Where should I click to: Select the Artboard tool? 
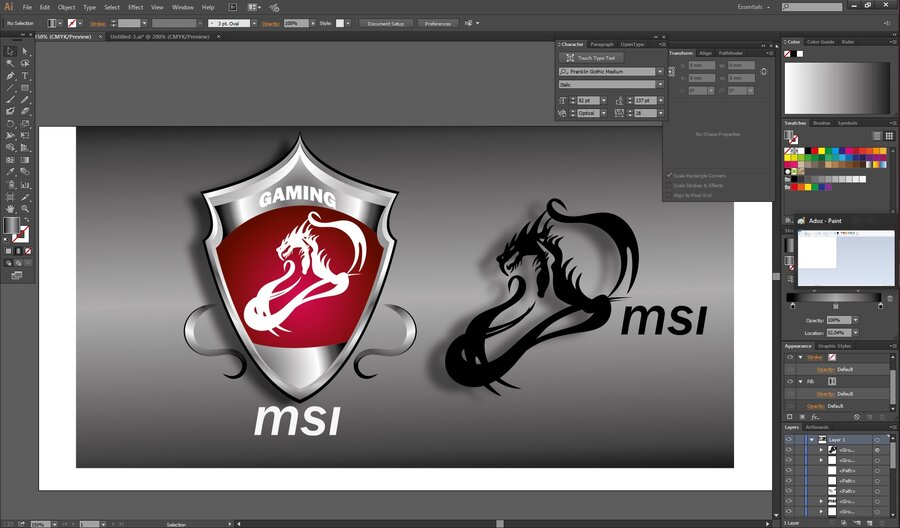click(x=10, y=197)
